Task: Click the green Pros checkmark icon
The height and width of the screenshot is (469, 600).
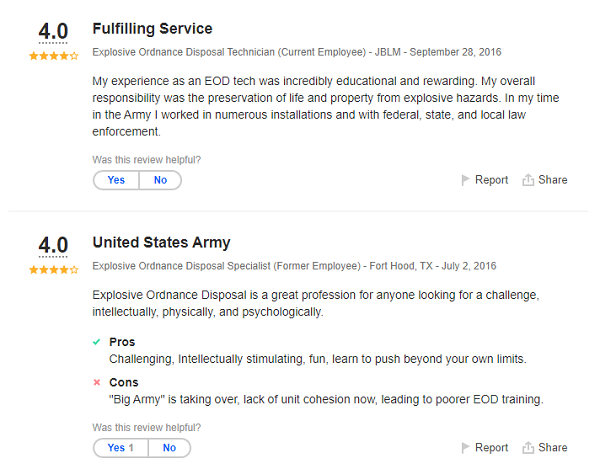Action: click(97, 342)
